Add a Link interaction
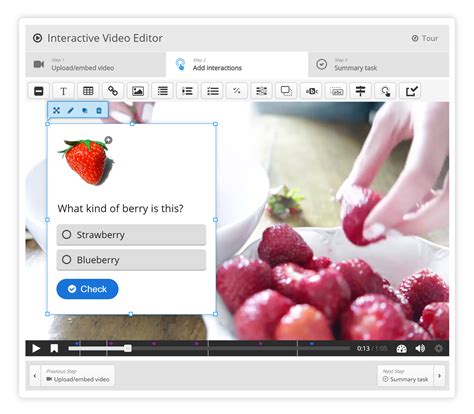 [x=113, y=91]
